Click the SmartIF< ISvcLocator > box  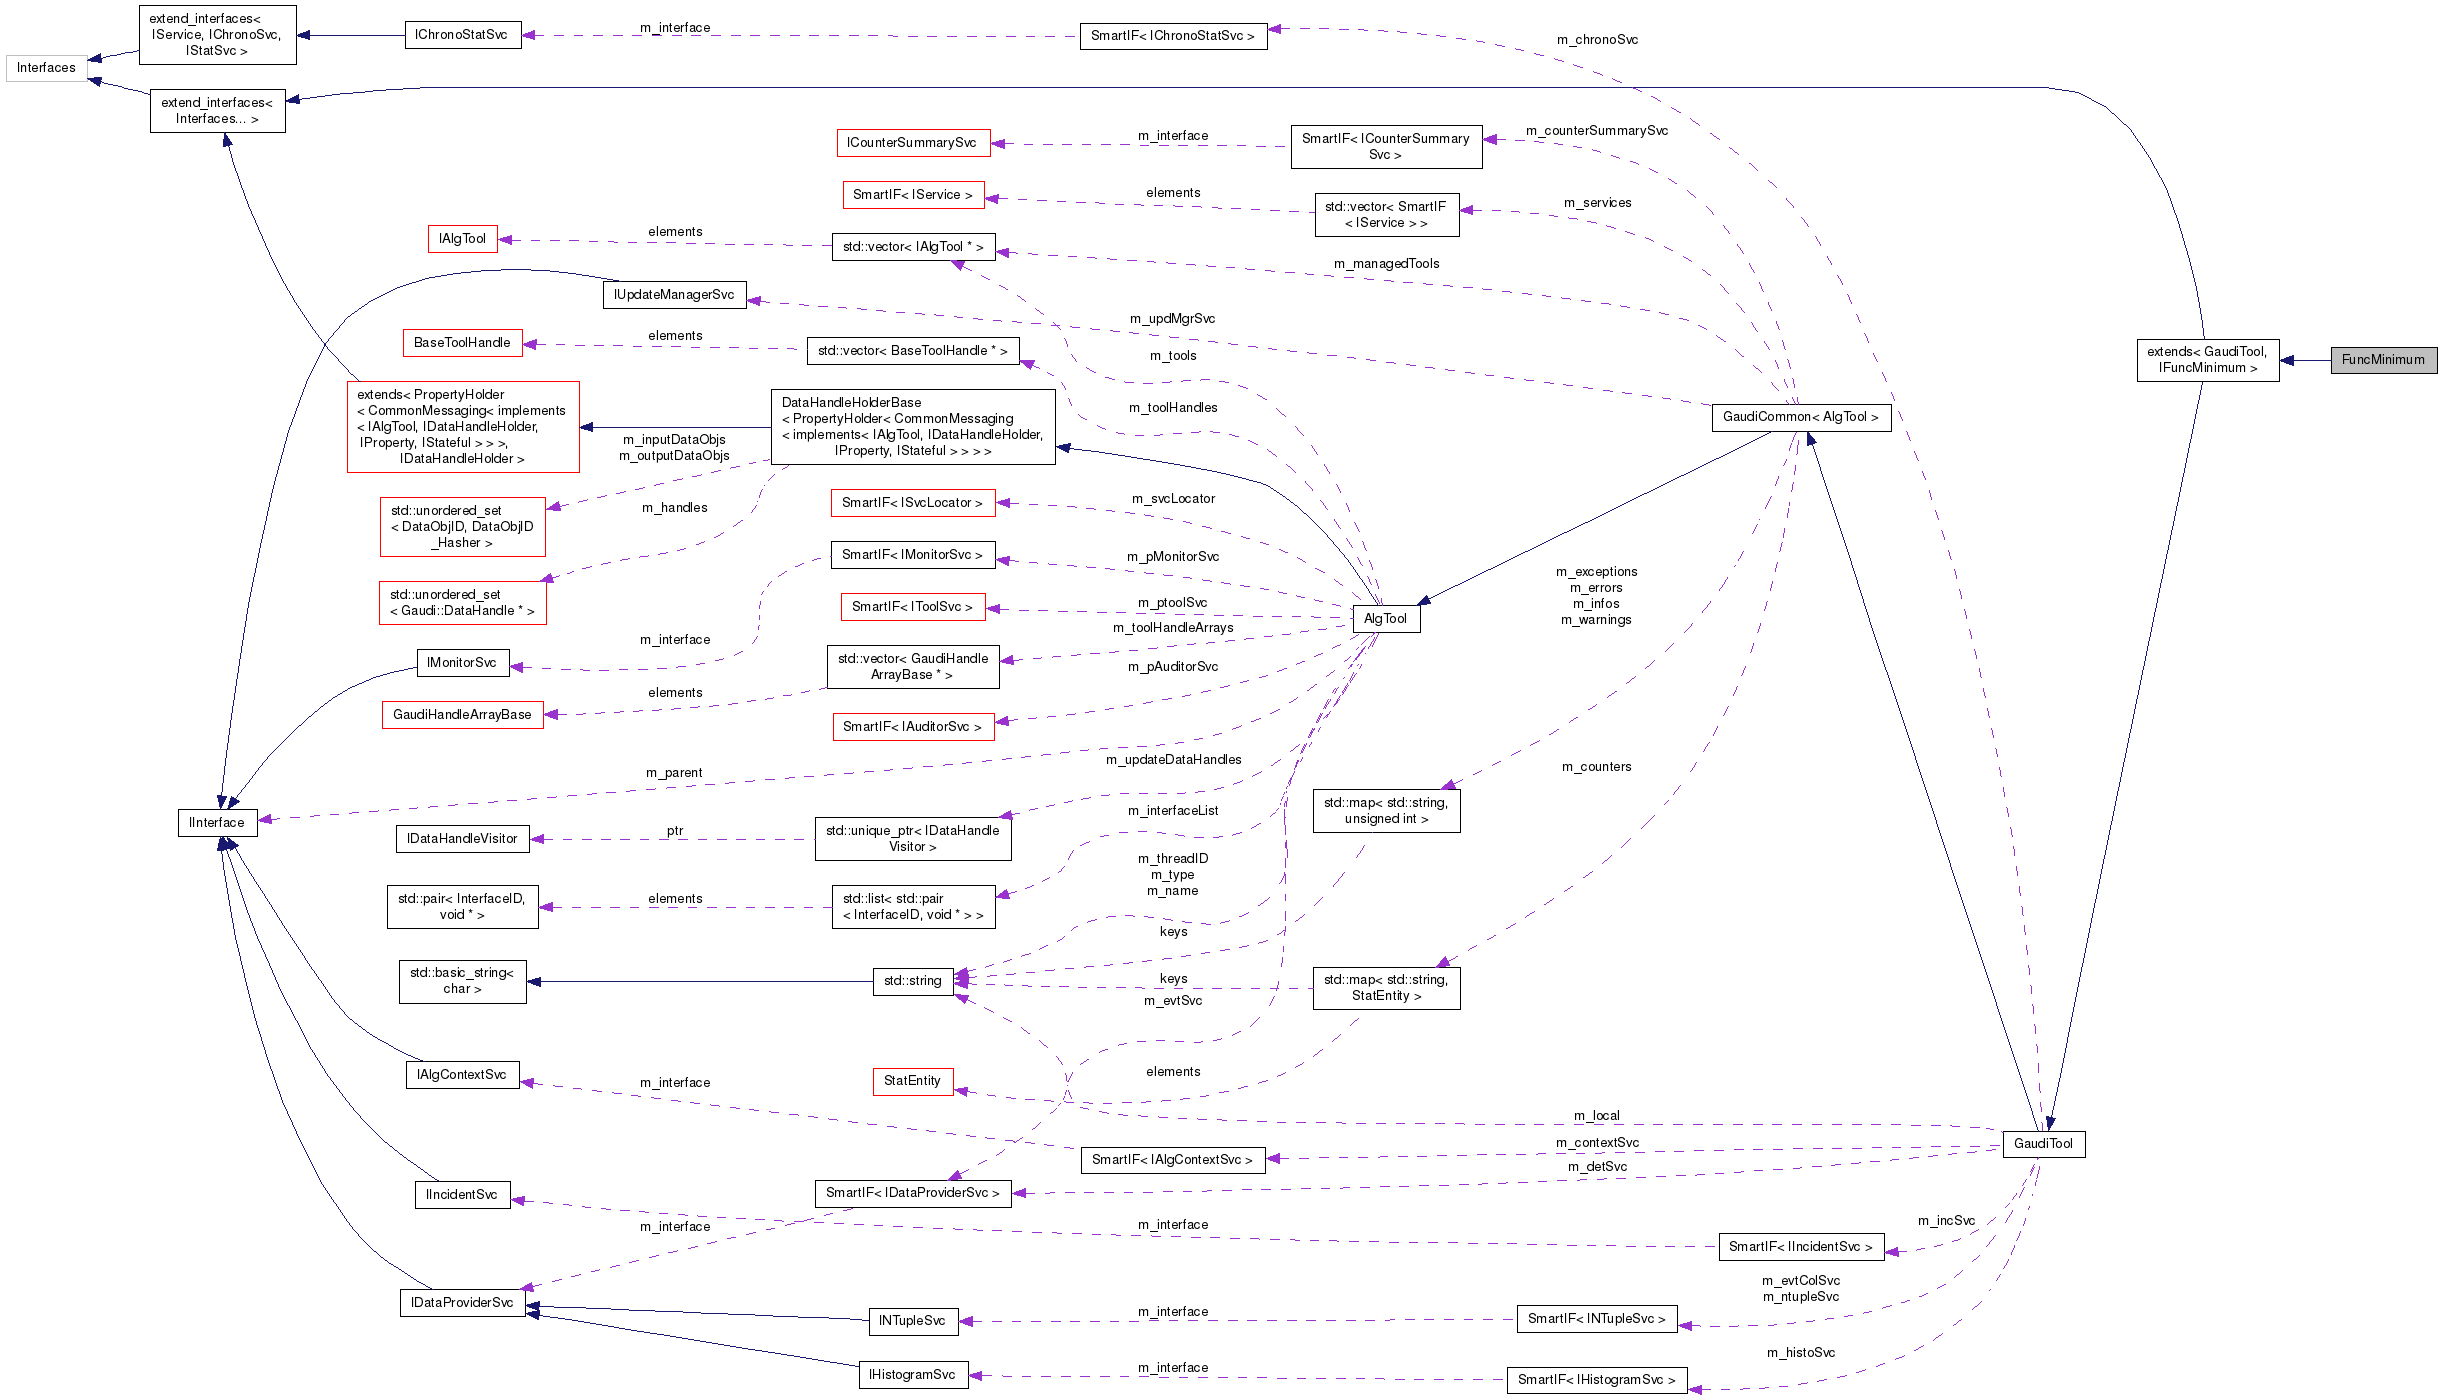point(912,503)
